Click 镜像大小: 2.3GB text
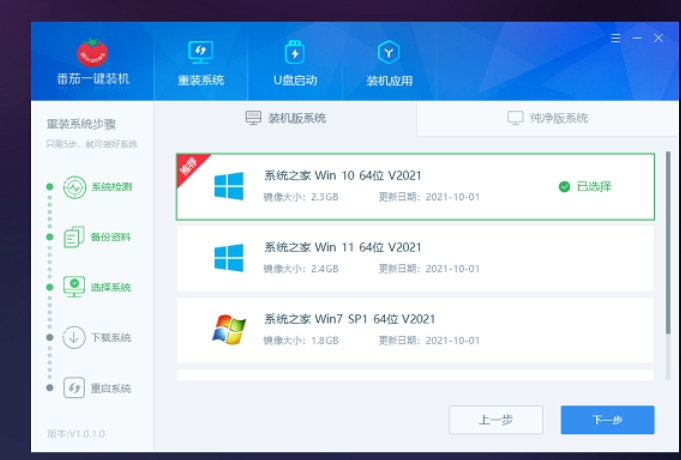 (x=301, y=197)
